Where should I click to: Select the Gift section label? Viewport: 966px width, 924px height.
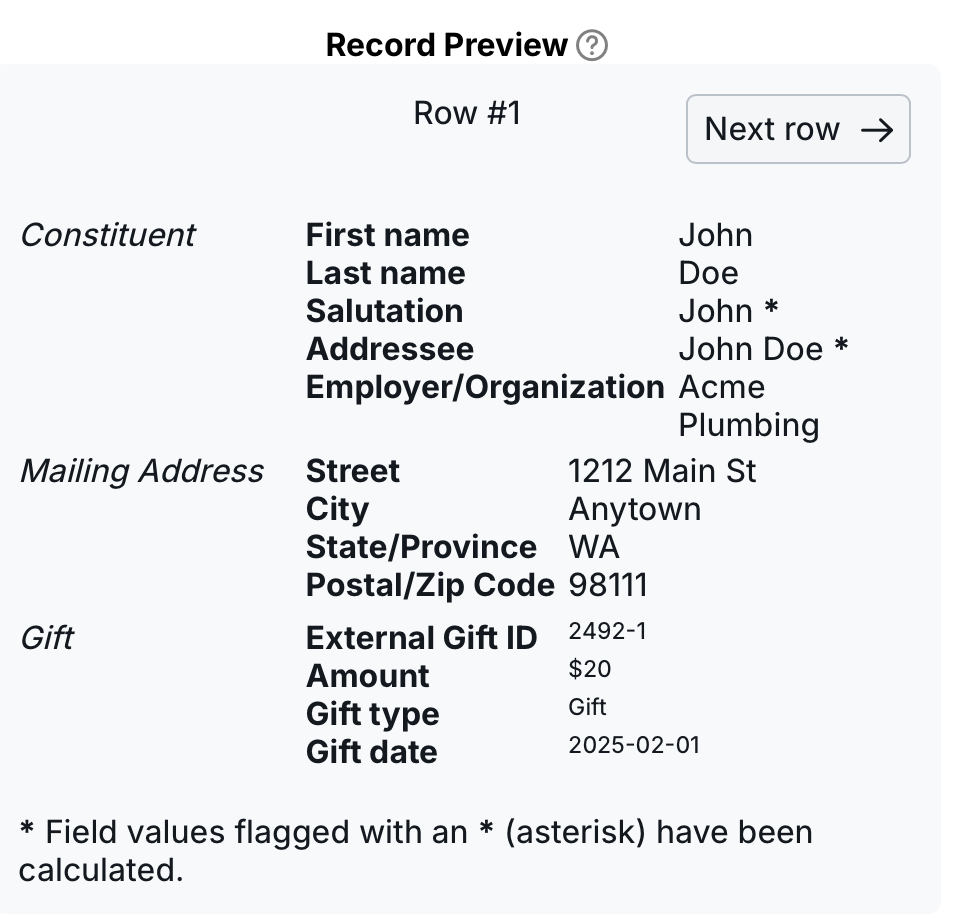[x=46, y=638]
